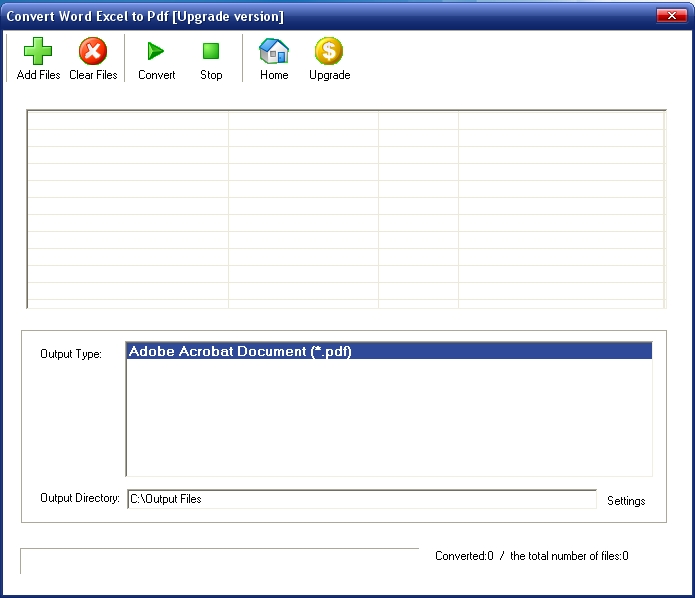
Task: Click the Converted:0 status text
Action: [464, 556]
